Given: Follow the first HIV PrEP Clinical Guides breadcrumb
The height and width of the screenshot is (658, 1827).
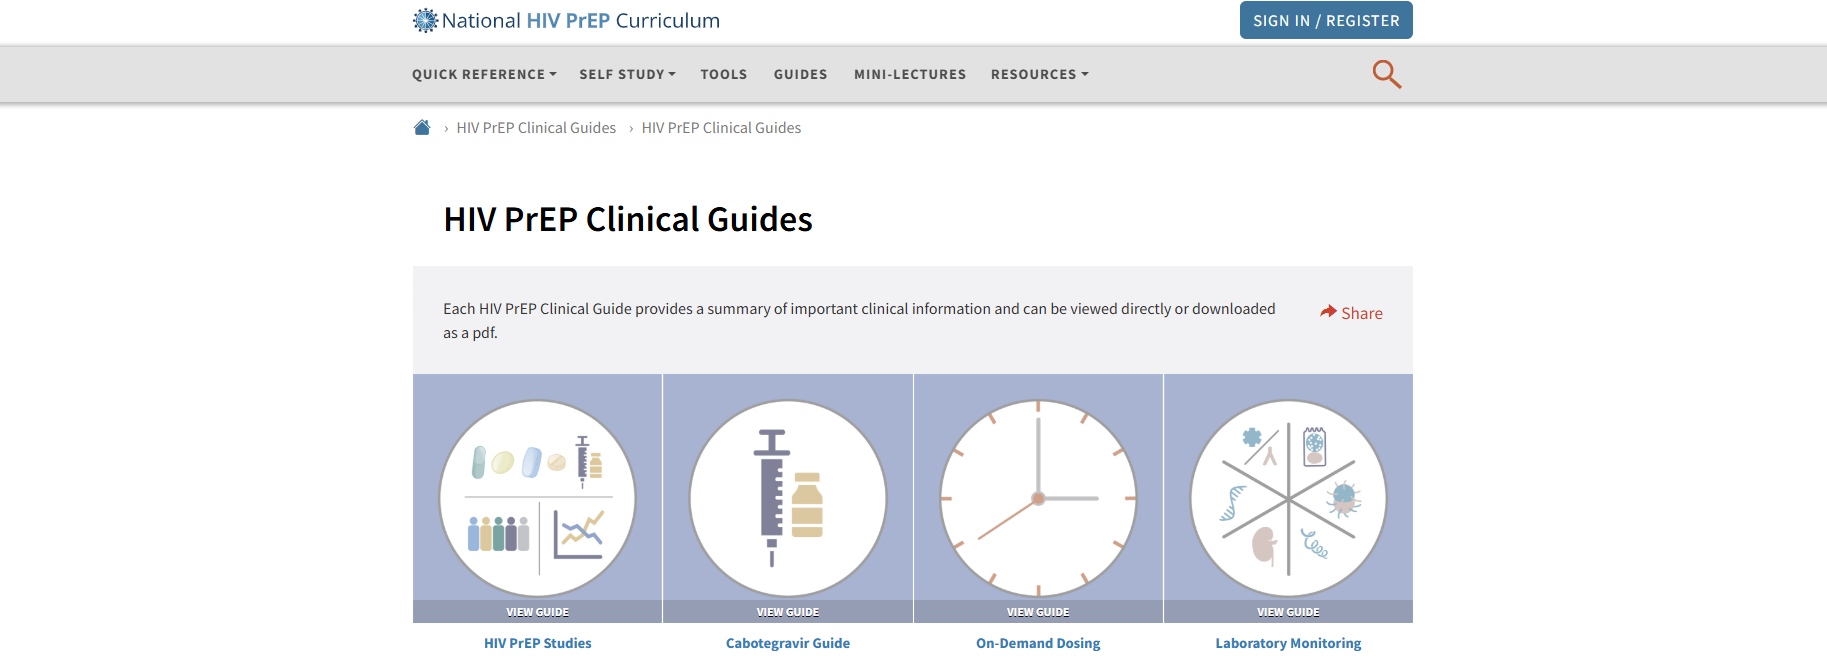Looking at the screenshot, I should pyautogui.click(x=536, y=128).
